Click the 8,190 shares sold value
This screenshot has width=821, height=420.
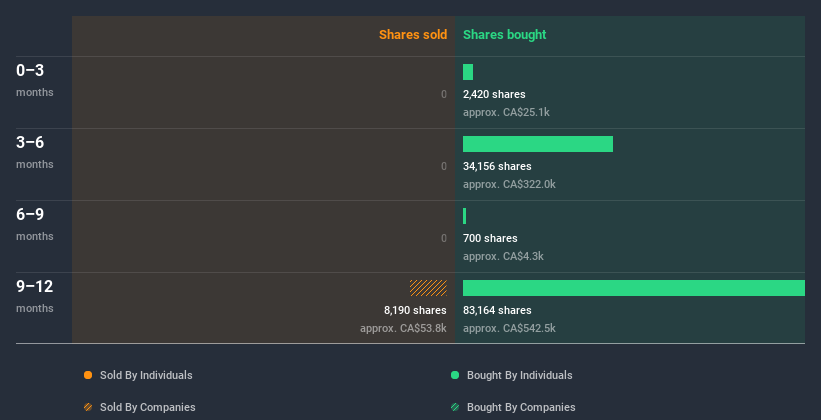[x=415, y=310]
